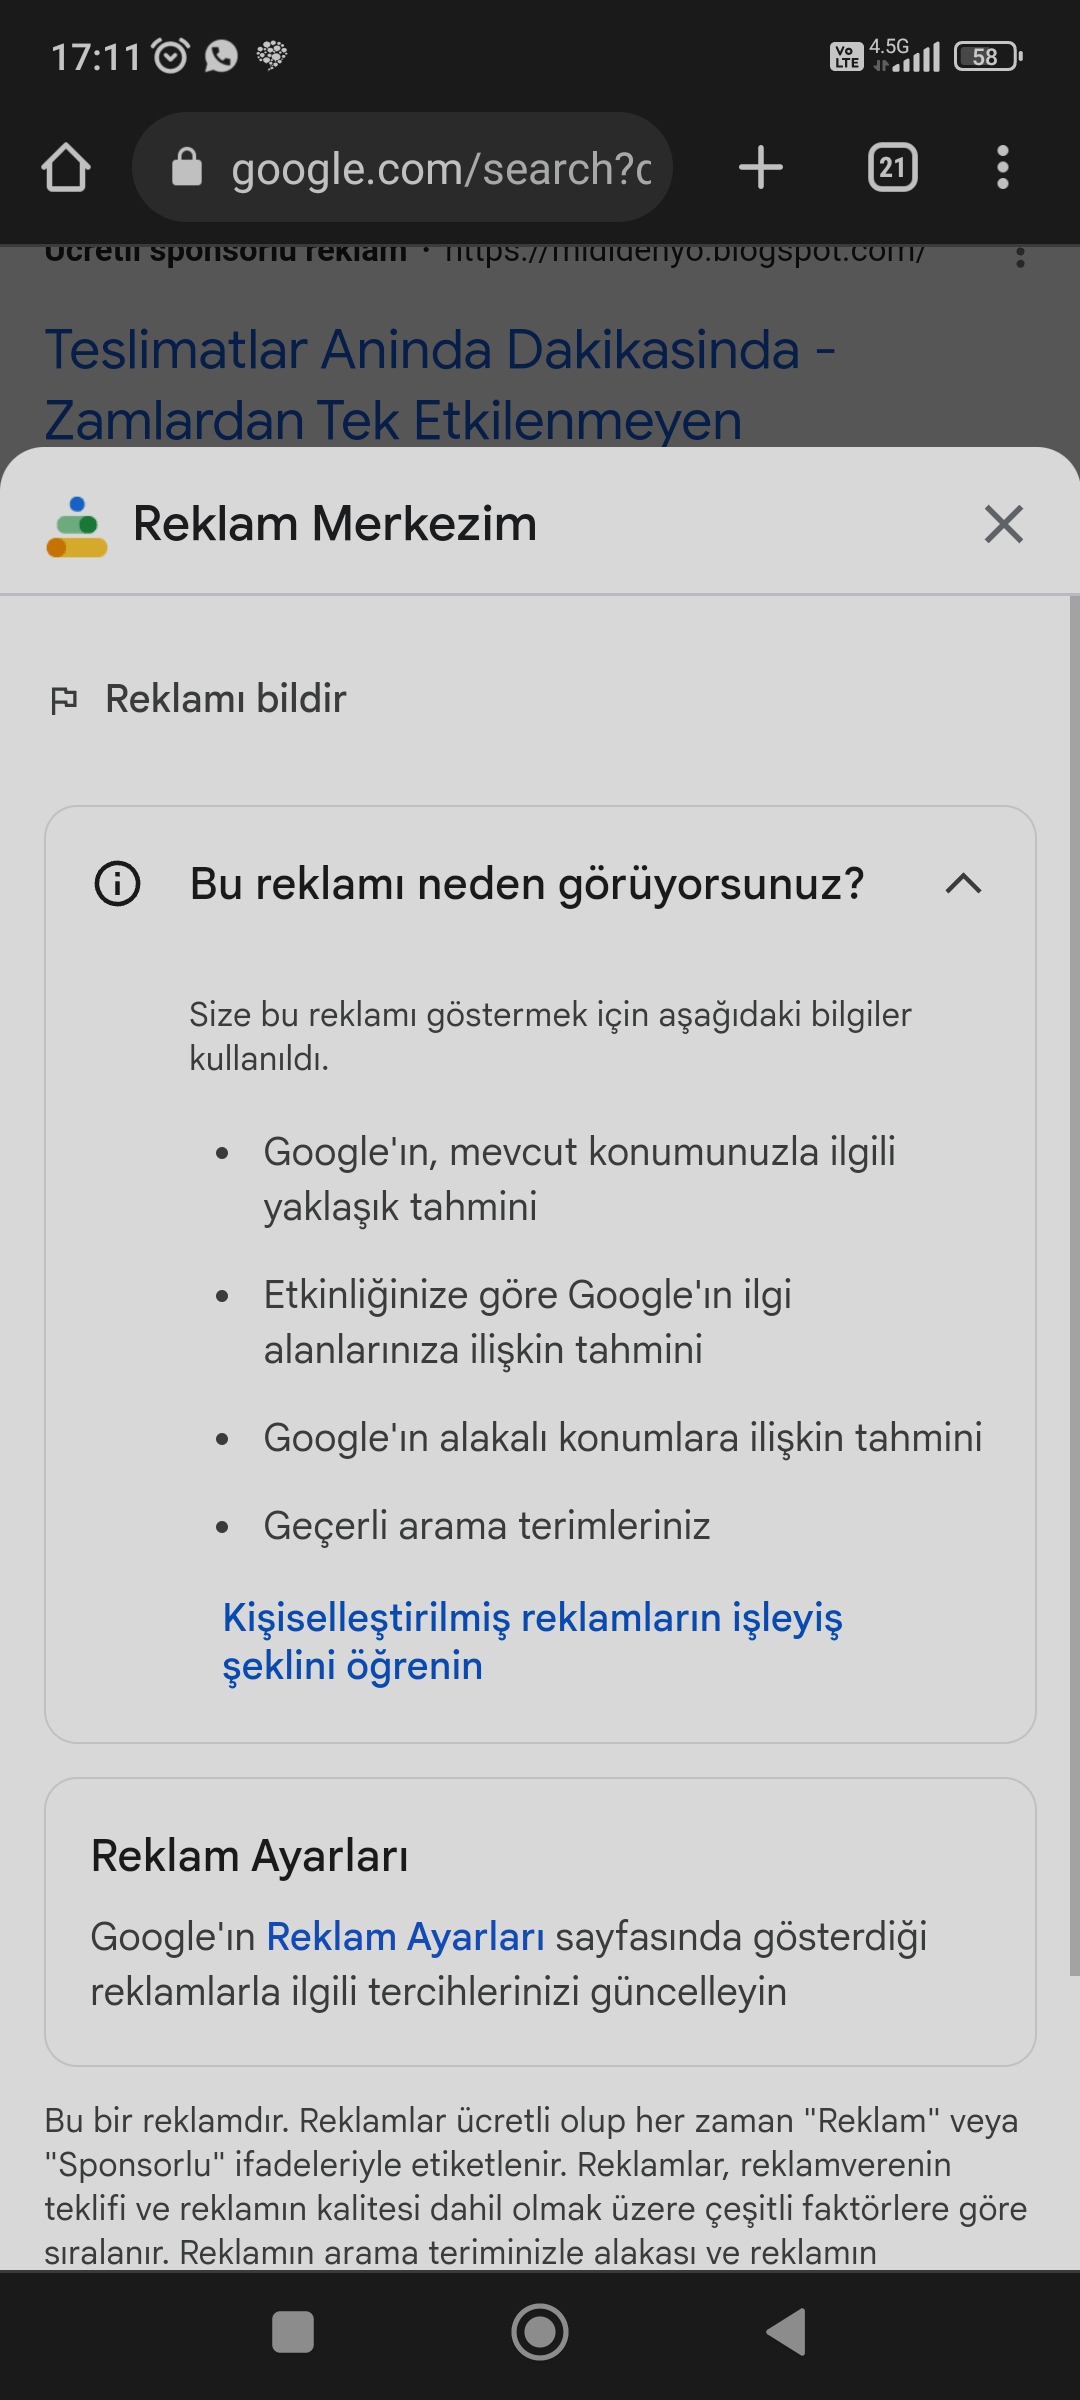Close the Reklam Merkezim panel

coord(1004,524)
